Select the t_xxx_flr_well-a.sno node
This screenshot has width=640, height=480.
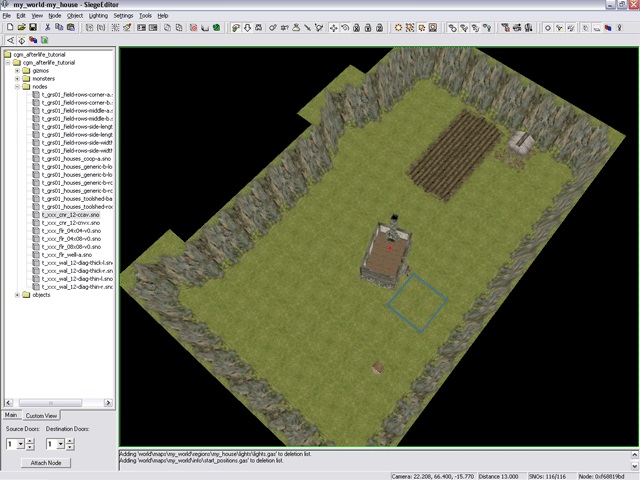(67, 255)
